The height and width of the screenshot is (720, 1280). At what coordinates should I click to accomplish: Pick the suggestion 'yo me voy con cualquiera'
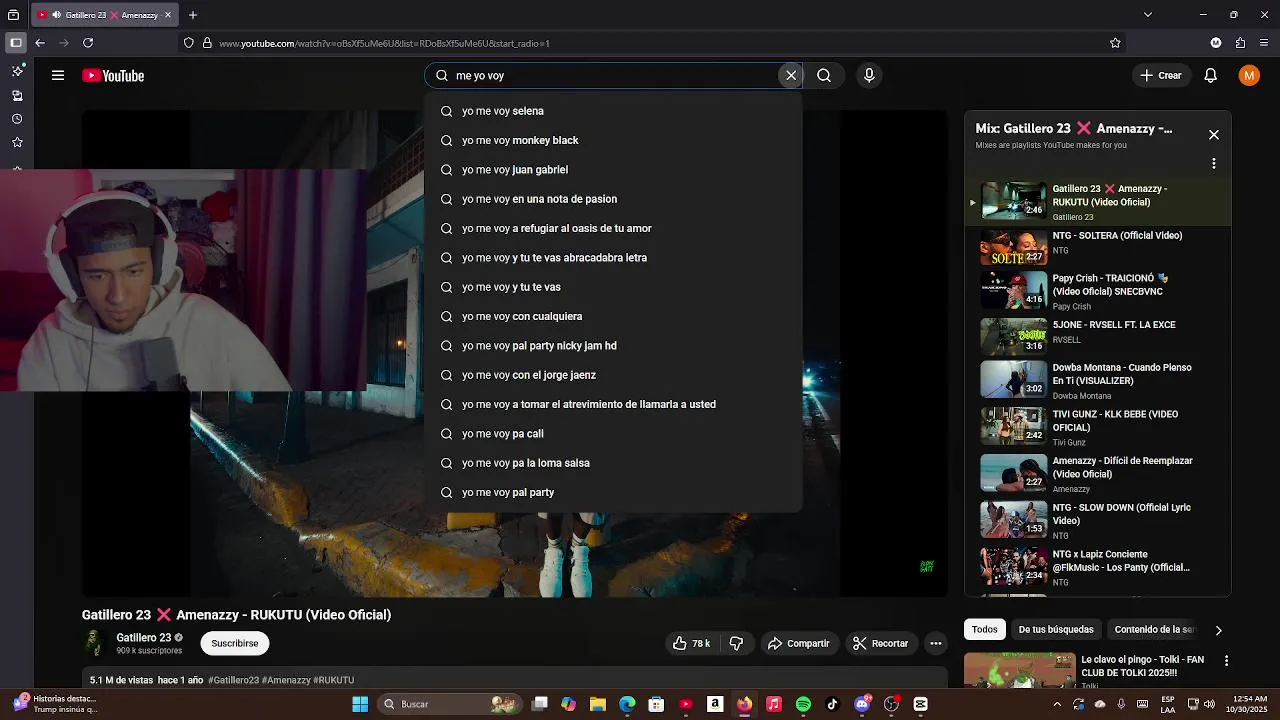pyautogui.click(x=613, y=316)
